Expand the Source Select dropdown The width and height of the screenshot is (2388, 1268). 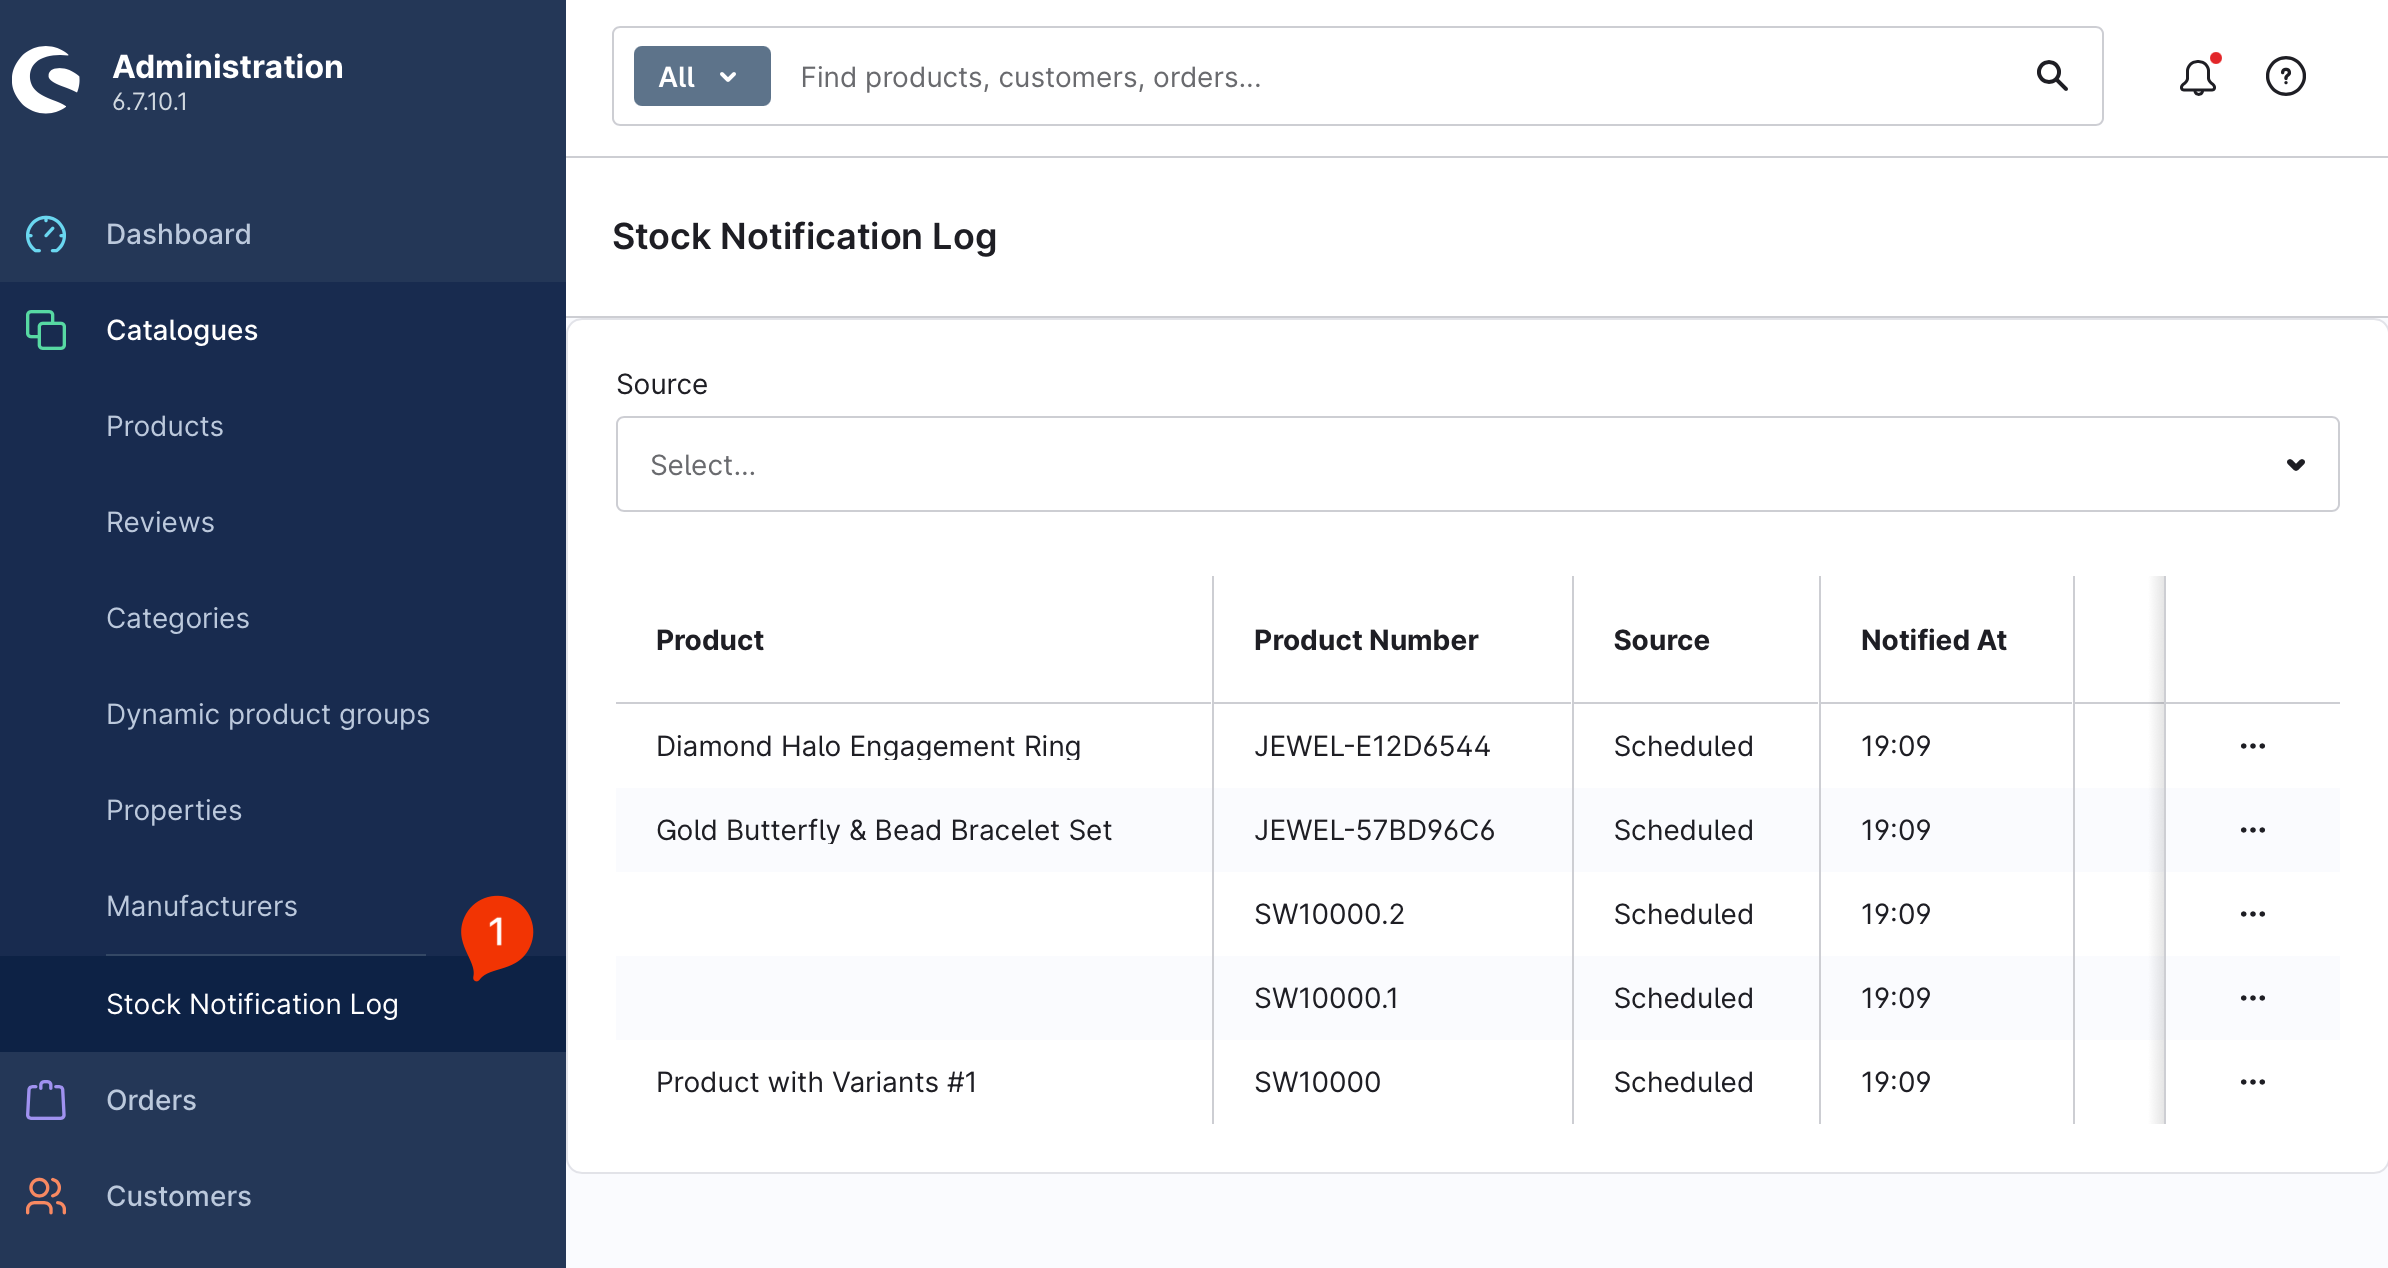point(1478,464)
